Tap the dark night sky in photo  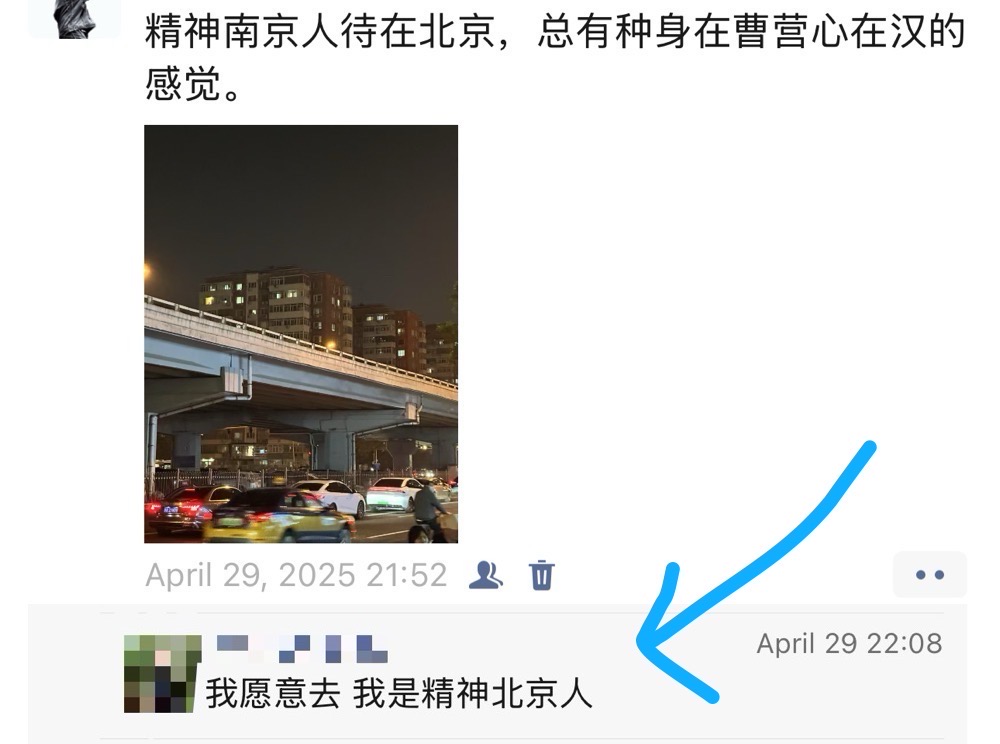tap(301, 198)
